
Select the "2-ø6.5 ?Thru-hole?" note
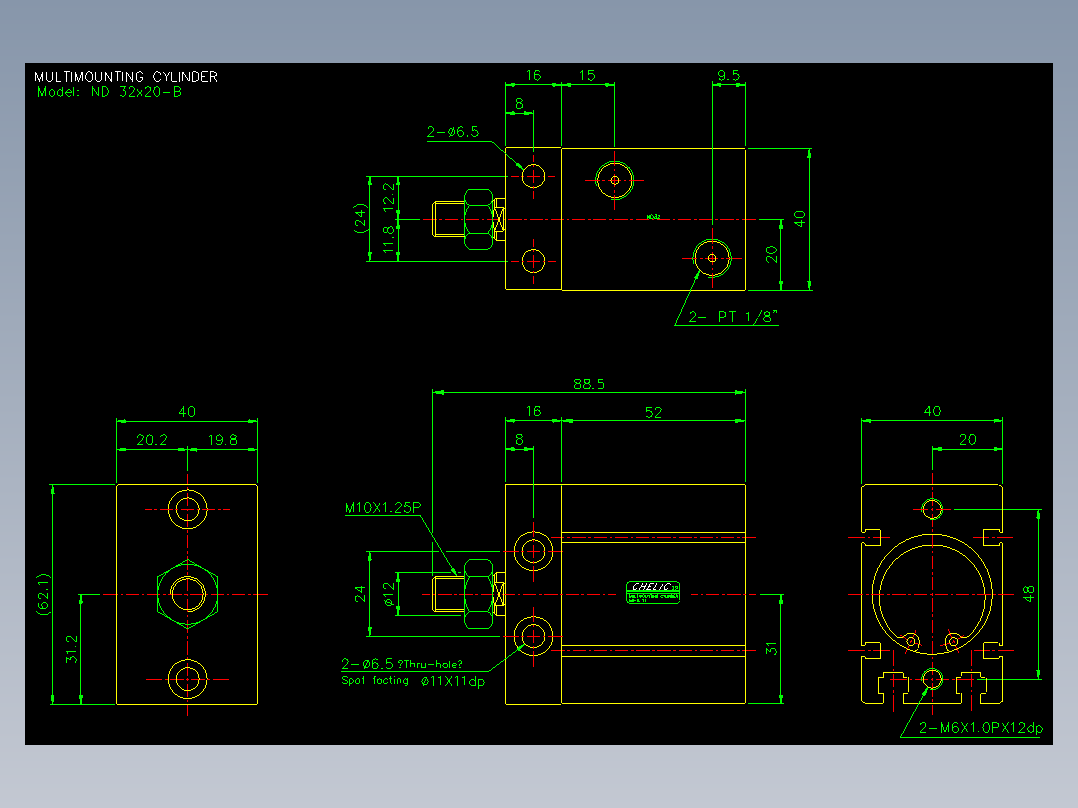(x=402, y=664)
